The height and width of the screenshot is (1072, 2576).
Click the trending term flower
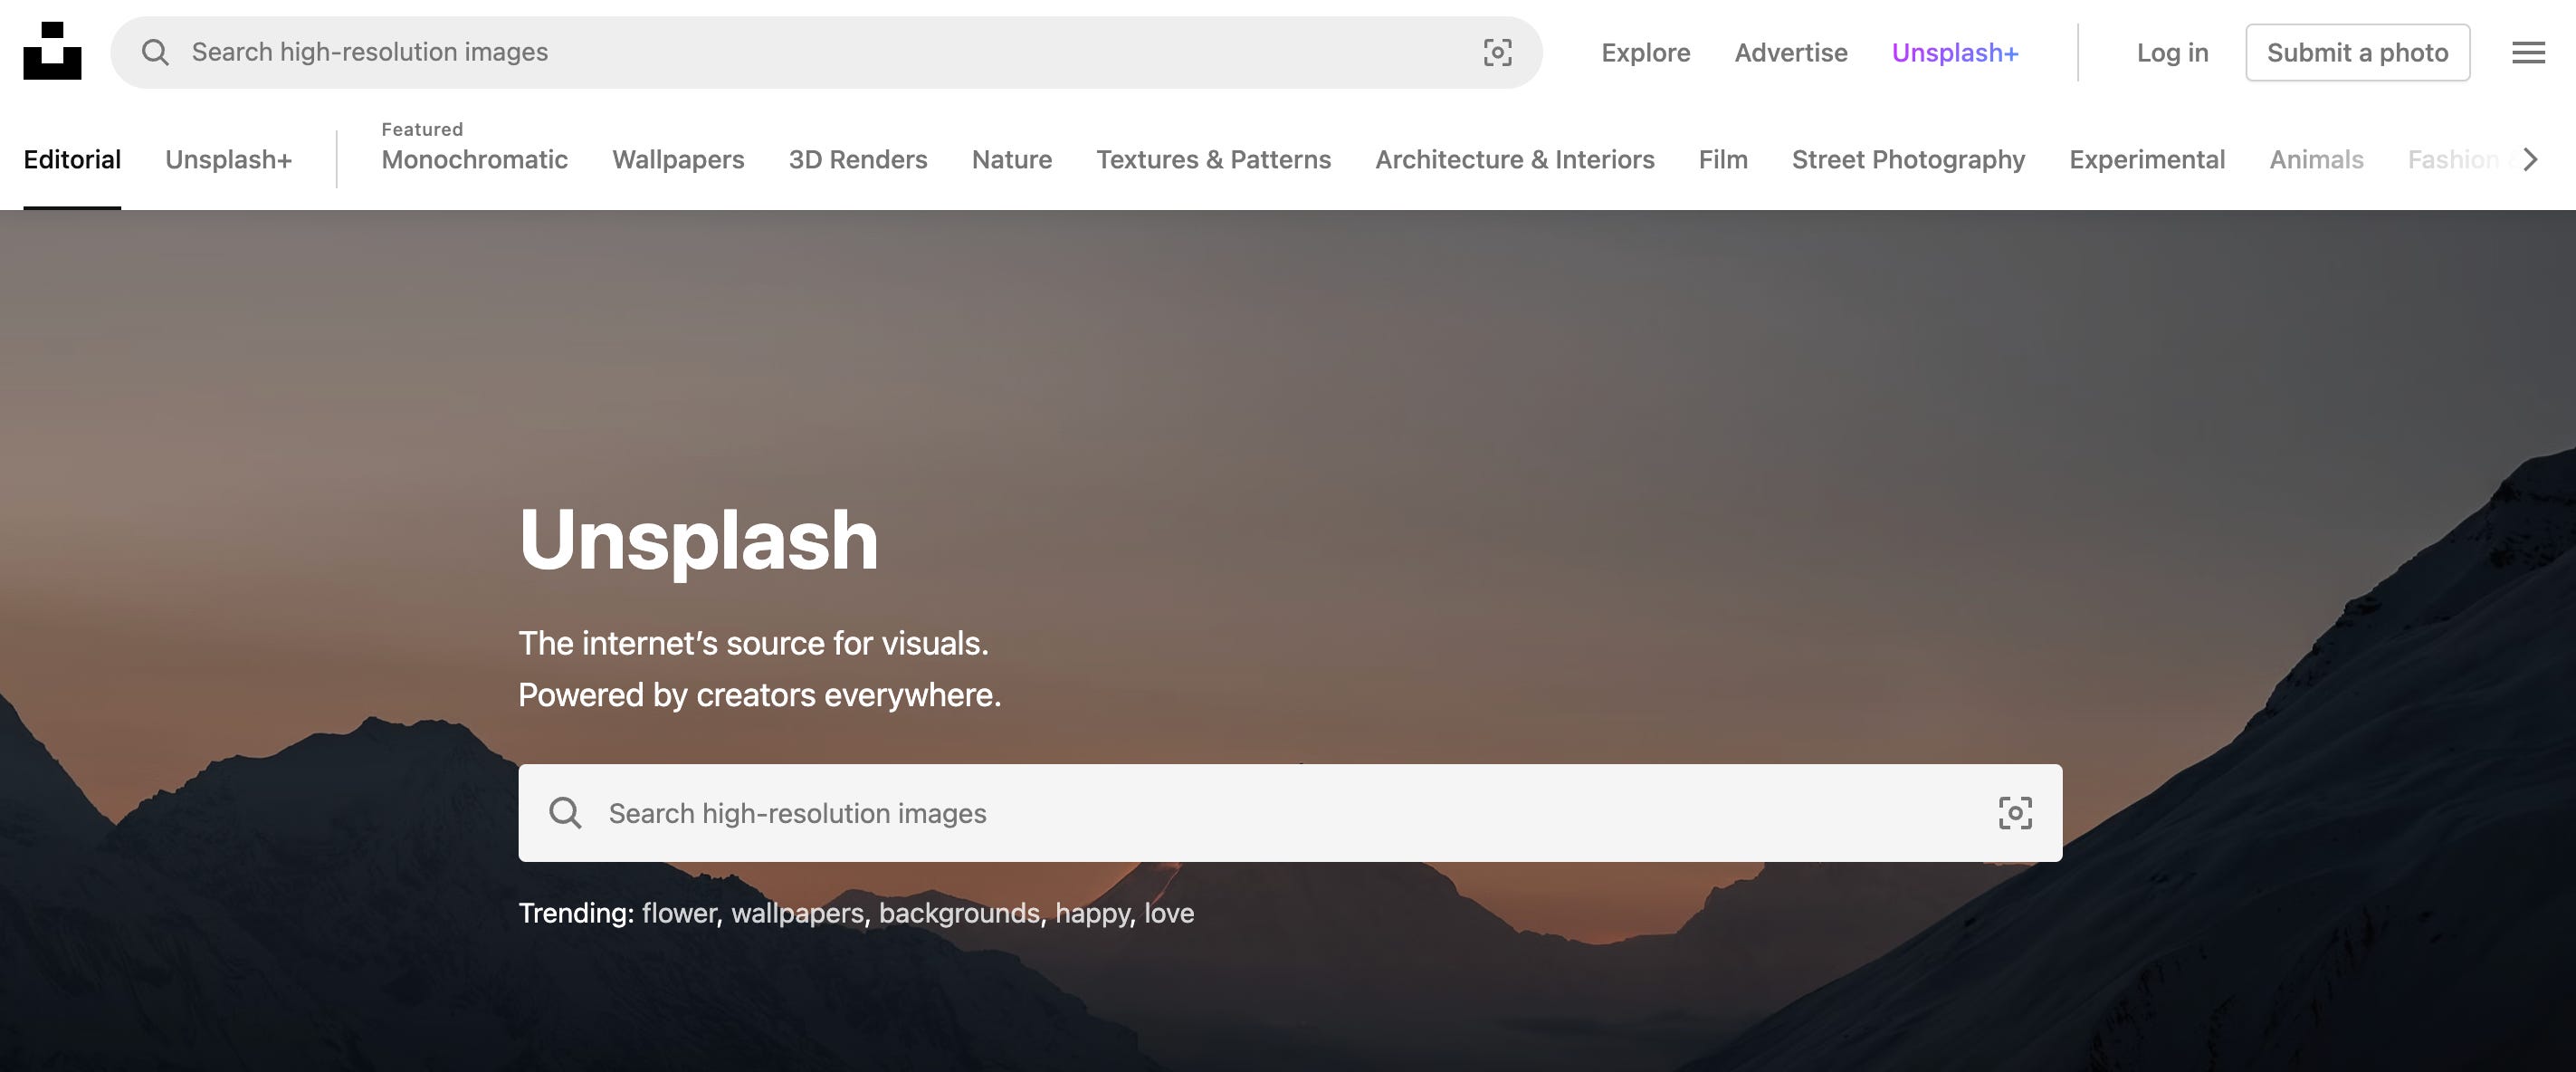tap(679, 913)
